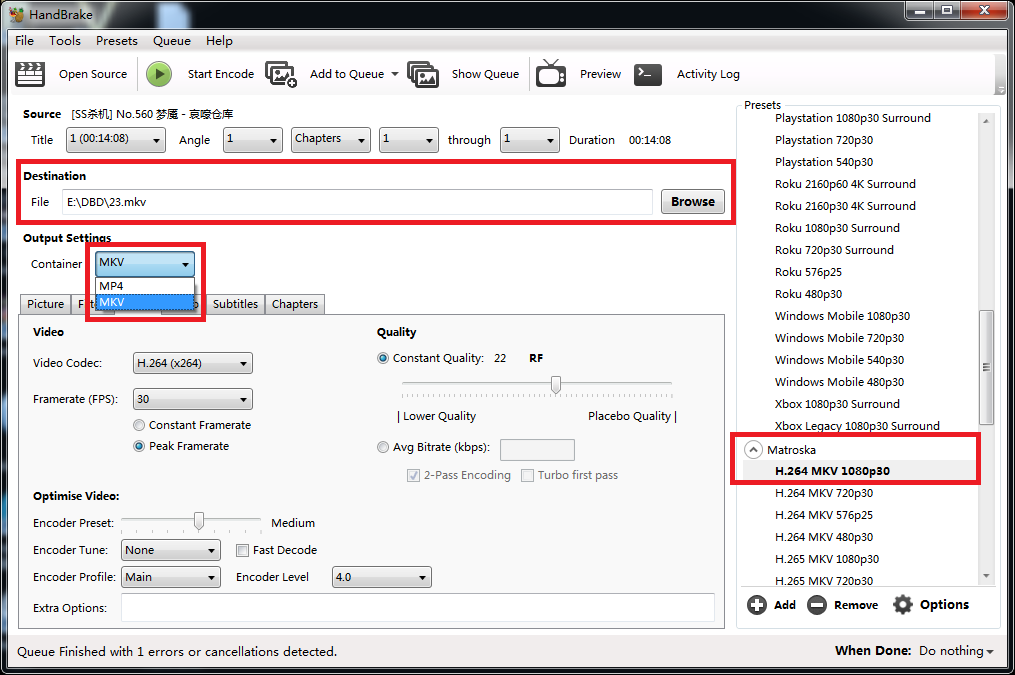
Task: Select preset Windows Mobile 480p30
Action: pos(839,382)
